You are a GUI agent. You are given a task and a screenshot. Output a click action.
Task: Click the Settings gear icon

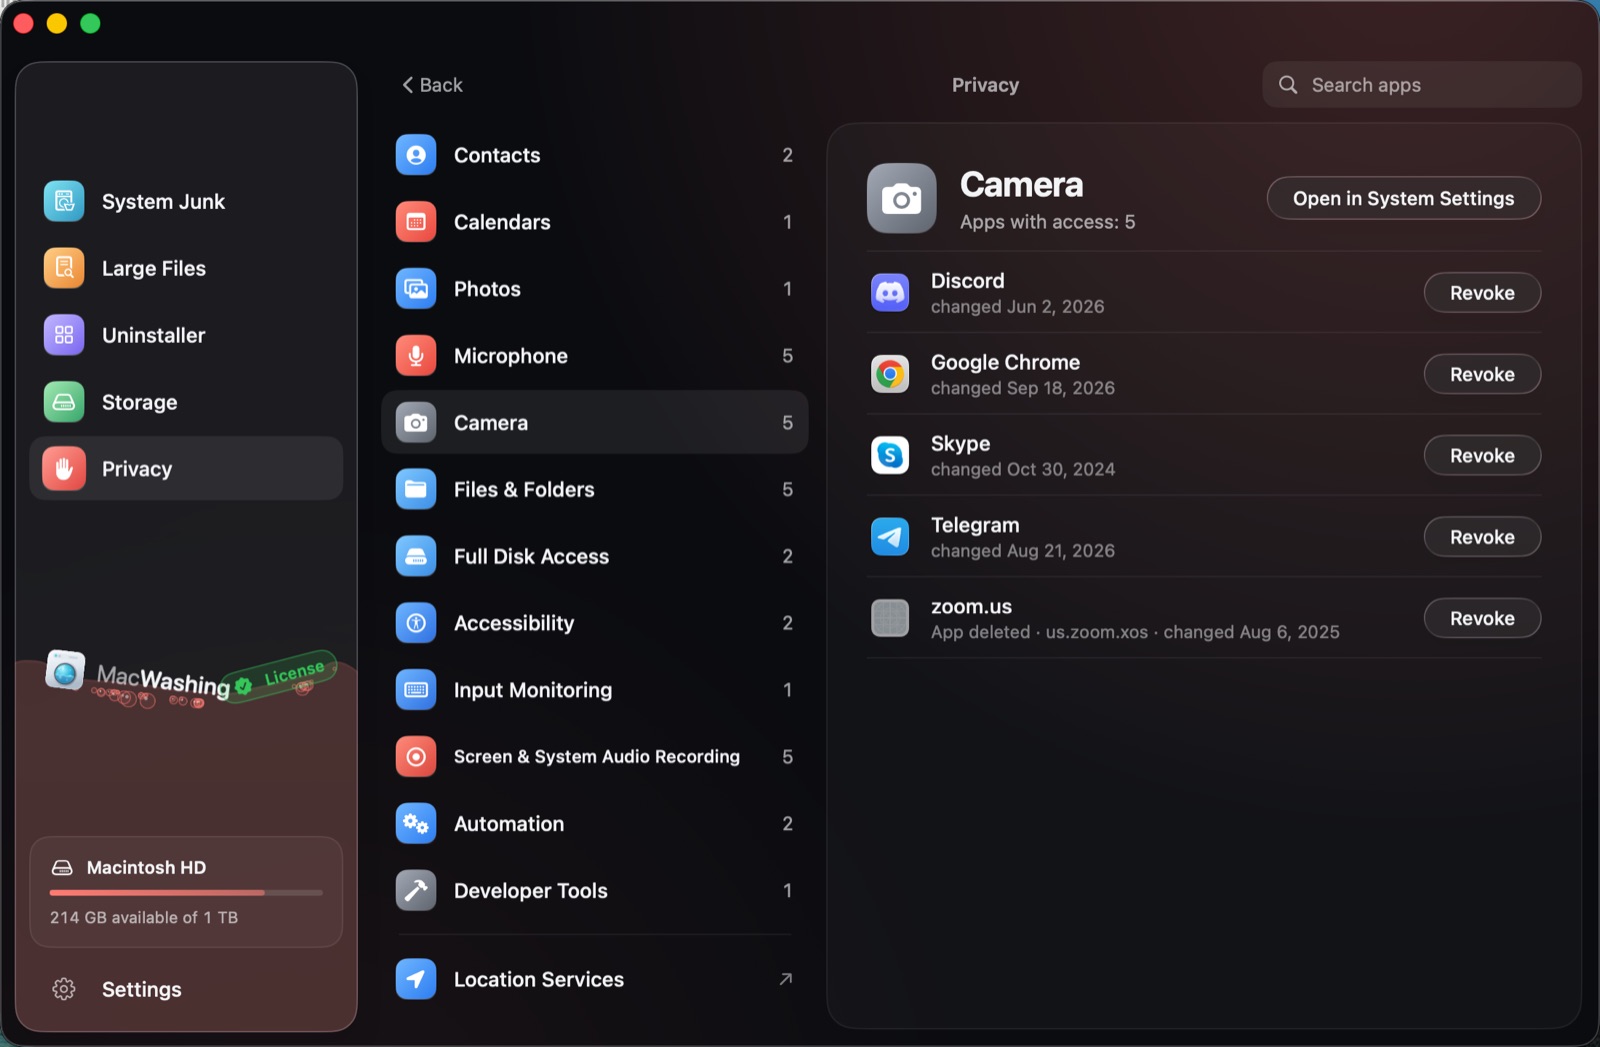[64, 989]
